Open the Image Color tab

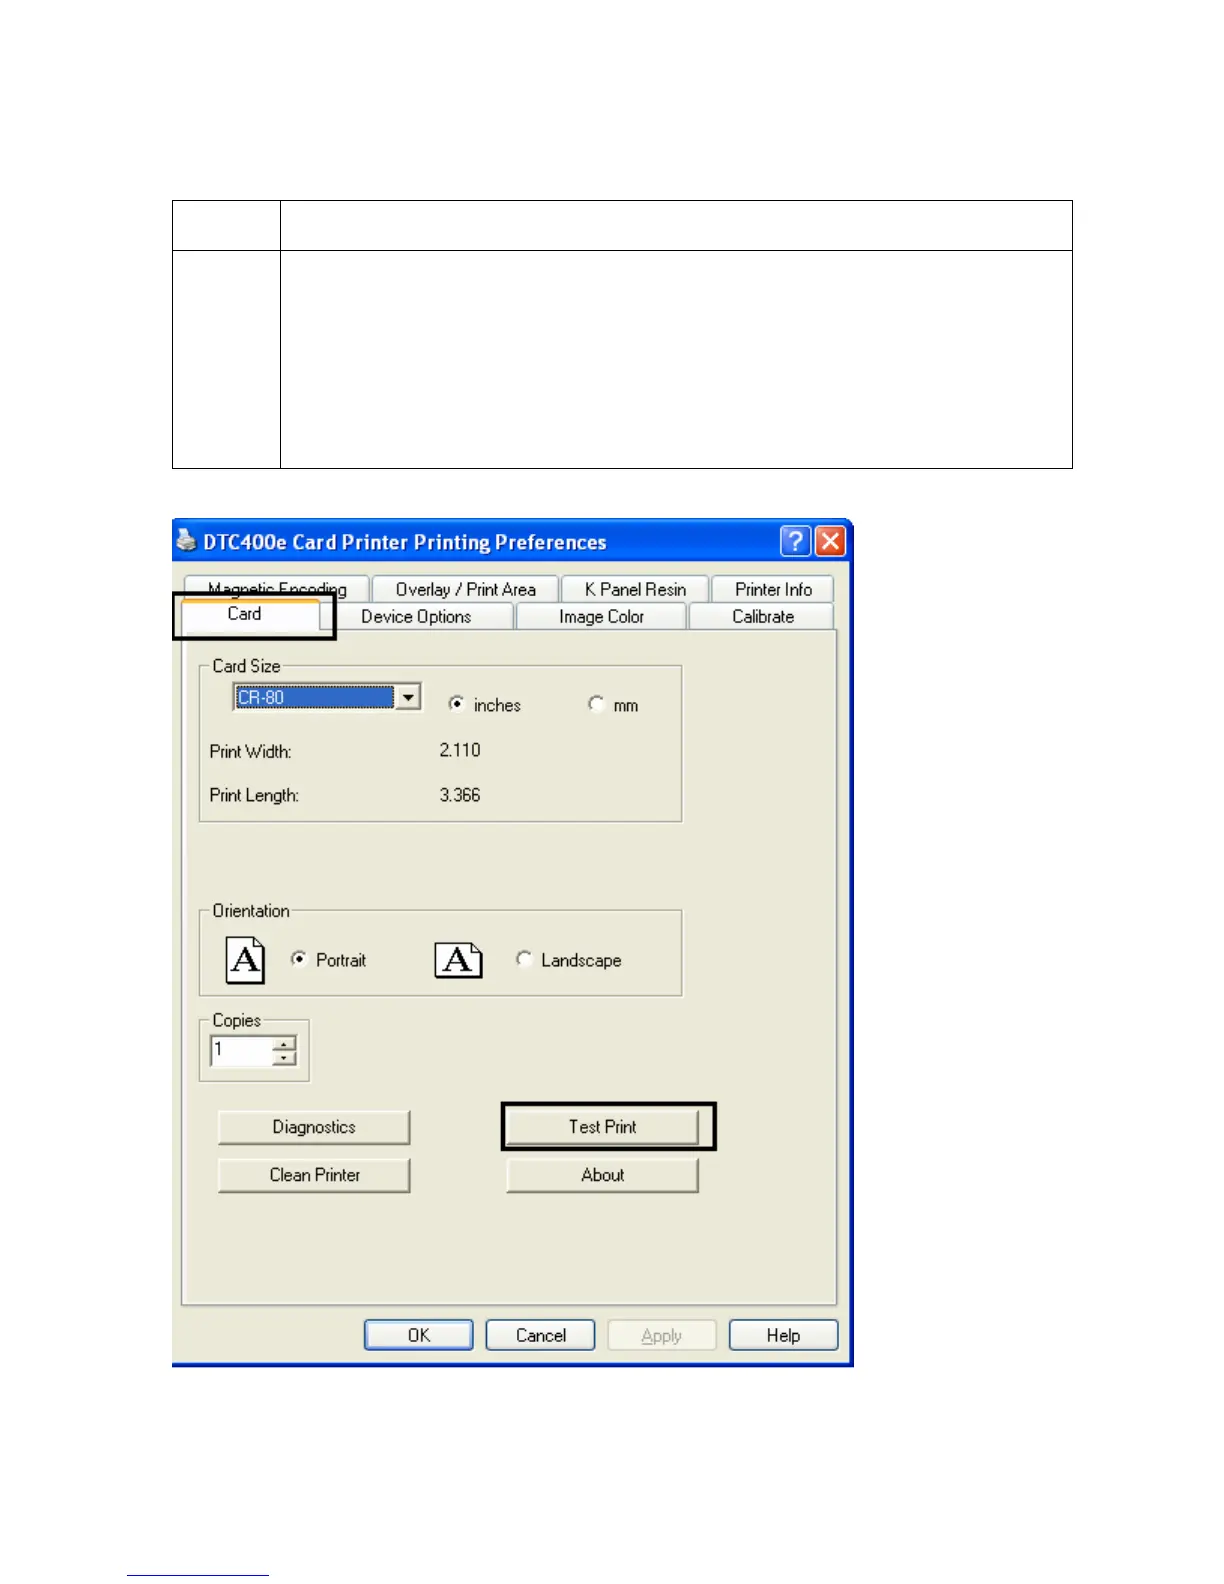(601, 617)
